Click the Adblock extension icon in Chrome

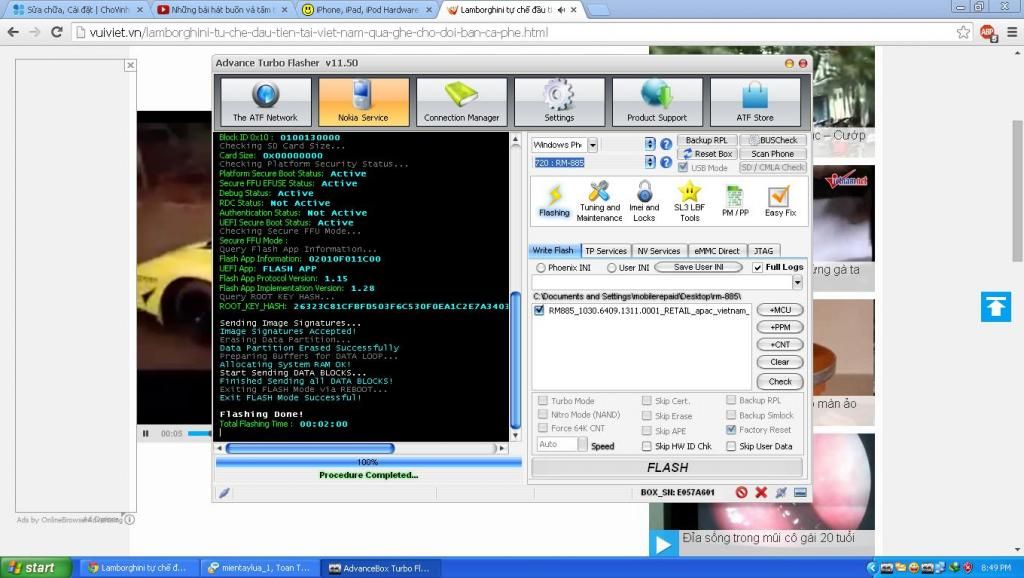[988, 32]
